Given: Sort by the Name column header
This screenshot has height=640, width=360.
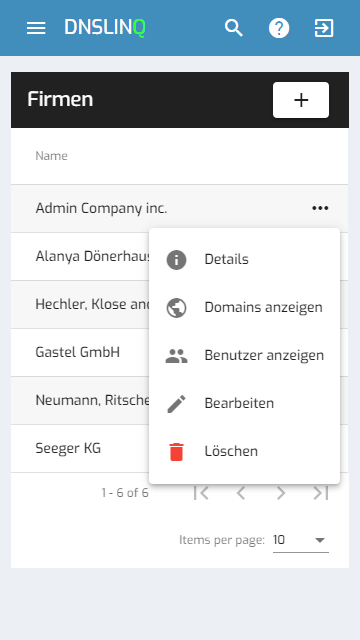Looking at the screenshot, I should (x=51, y=156).
